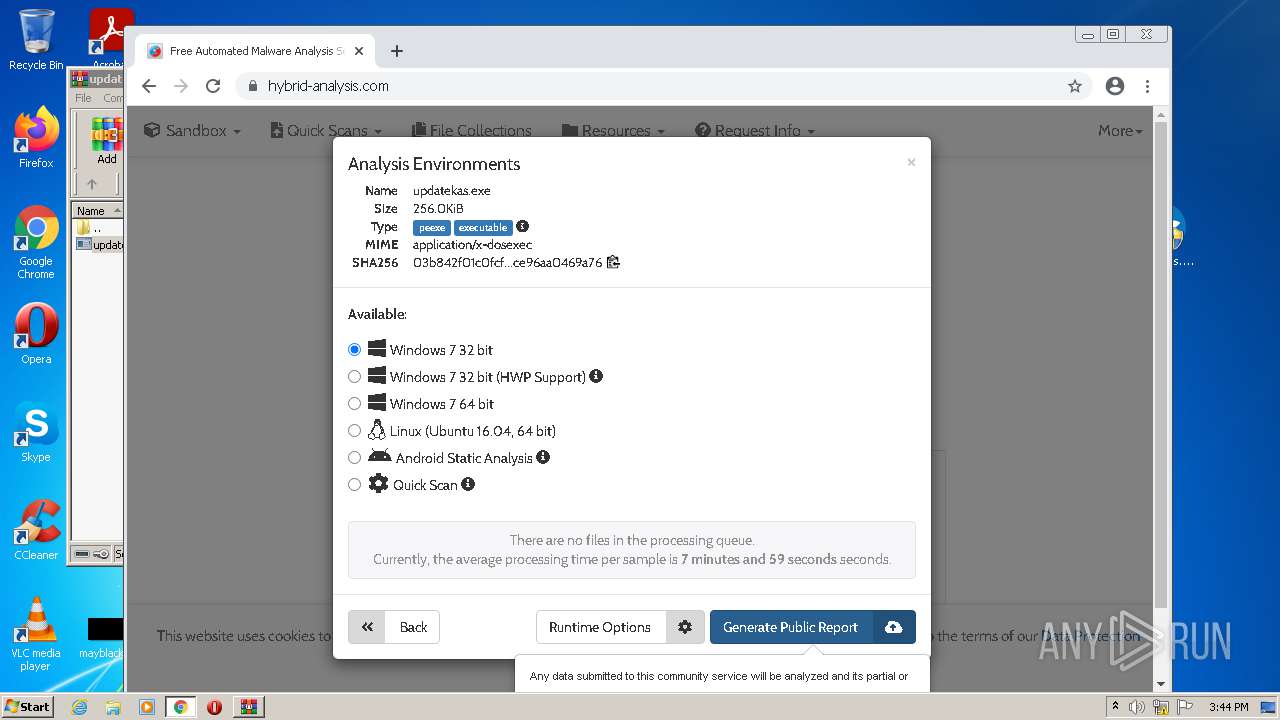
Task: Open Runtime Options
Action: (600, 627)
